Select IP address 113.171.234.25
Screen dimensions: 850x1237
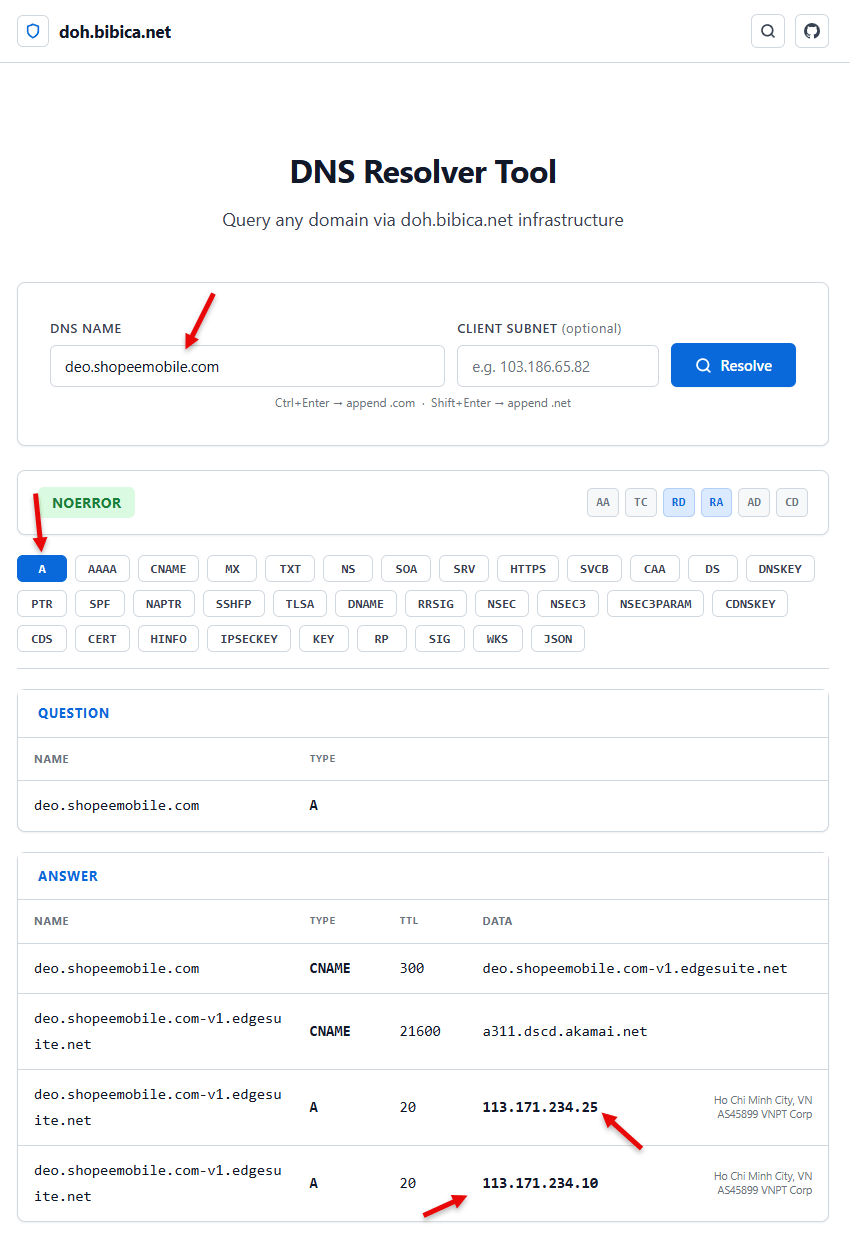(540, 1107)
